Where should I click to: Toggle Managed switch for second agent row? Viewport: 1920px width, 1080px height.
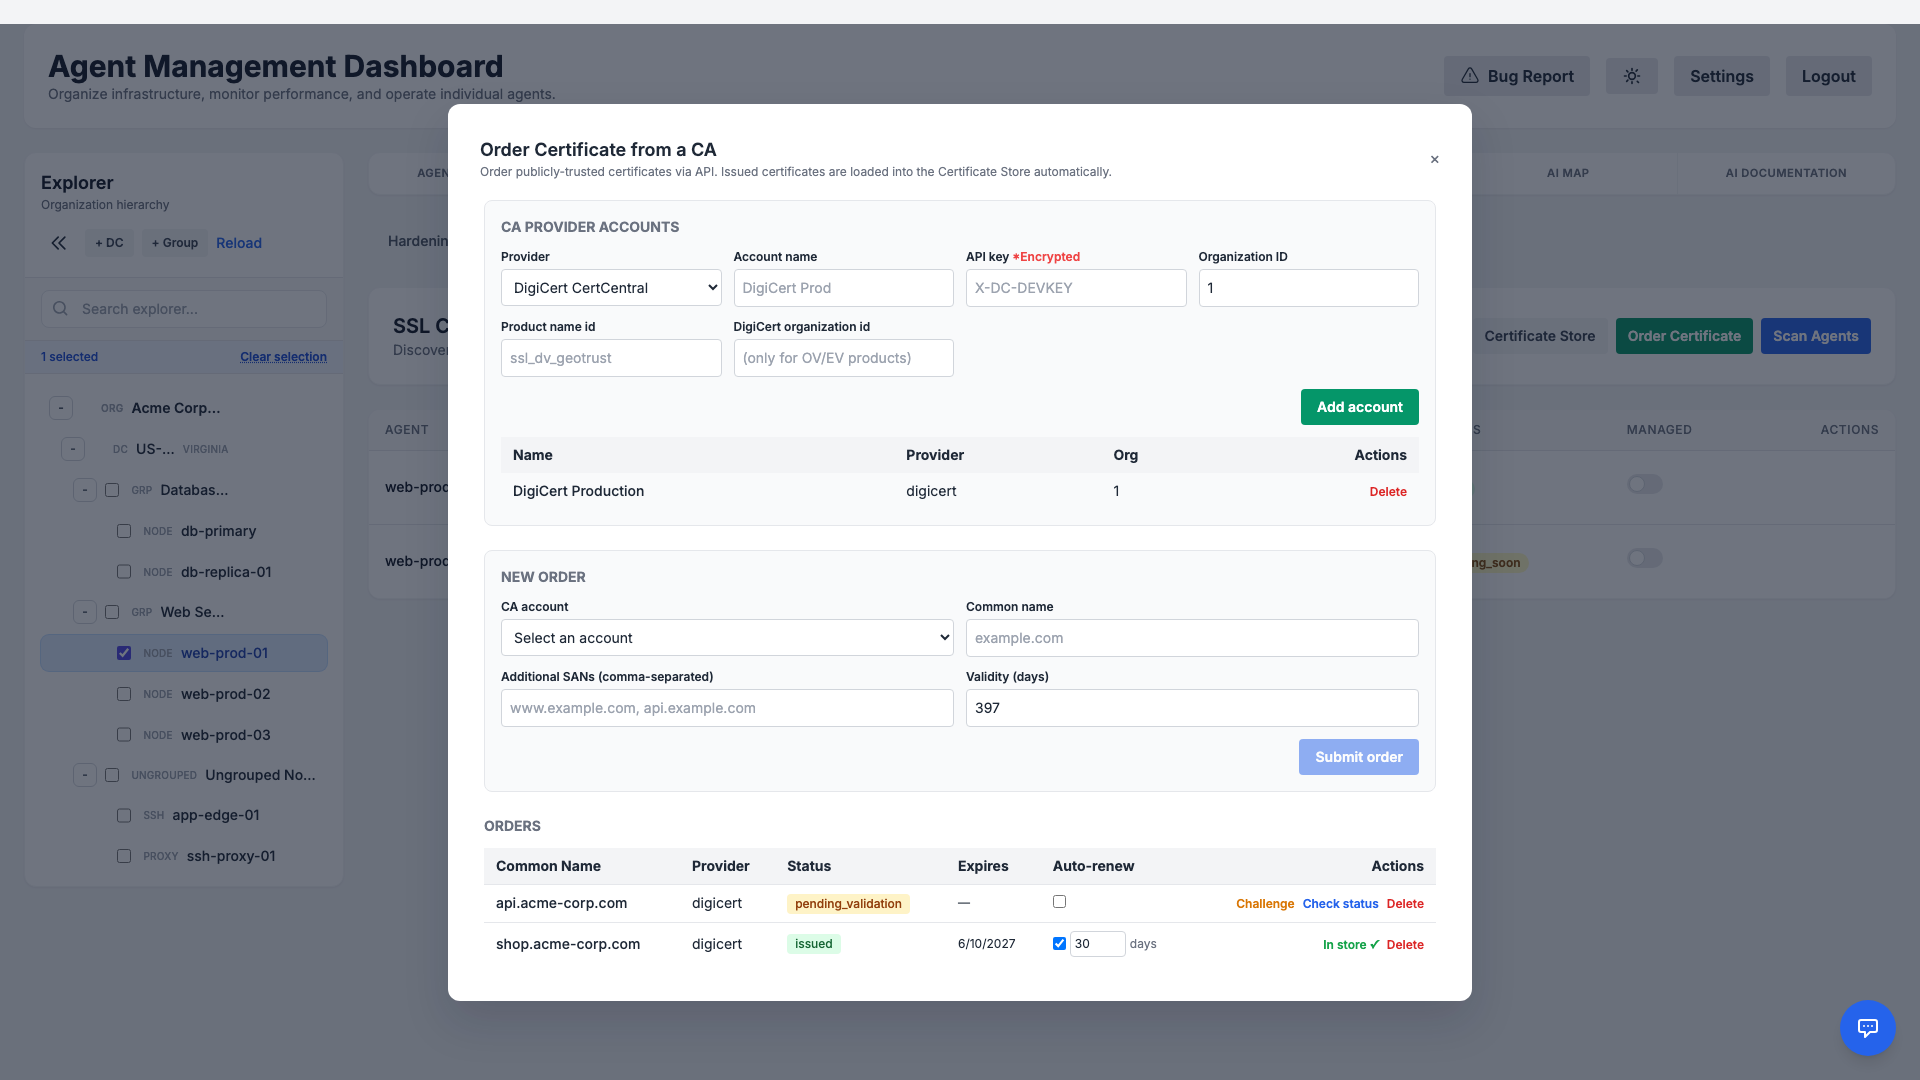[x=1644, y=558]
